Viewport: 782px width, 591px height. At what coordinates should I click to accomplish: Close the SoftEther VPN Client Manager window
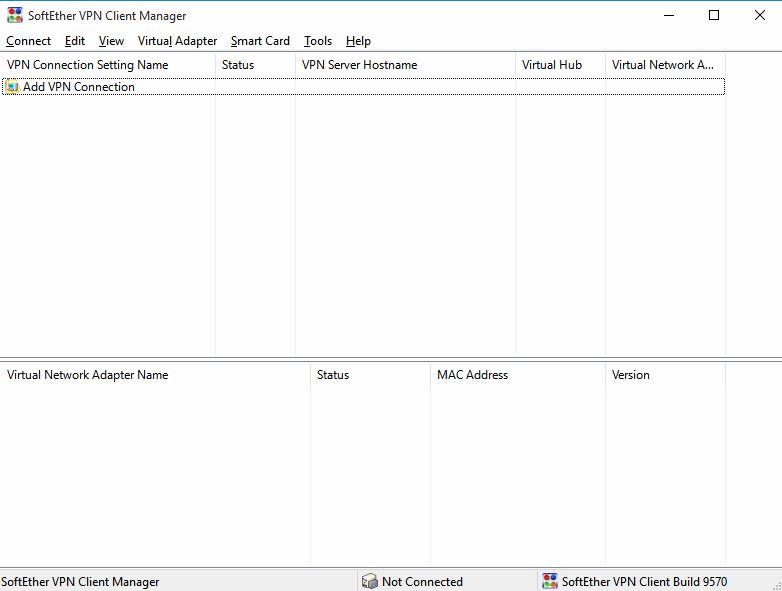click(x=760, y=15)
